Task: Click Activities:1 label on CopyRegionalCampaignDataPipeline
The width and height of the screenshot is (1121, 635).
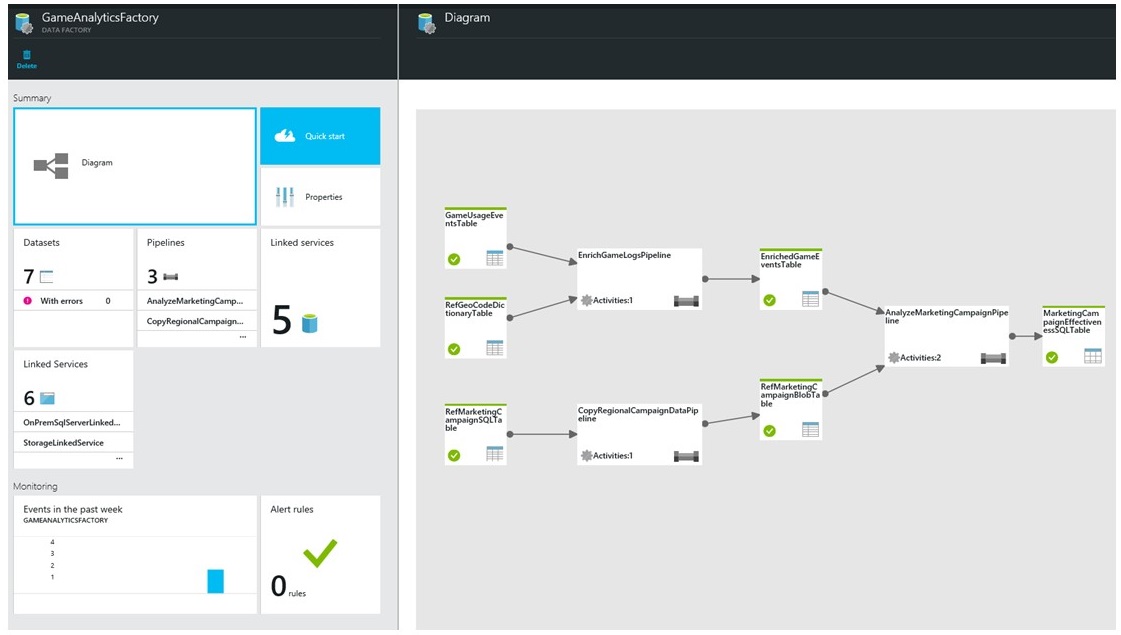Action: 613,456
